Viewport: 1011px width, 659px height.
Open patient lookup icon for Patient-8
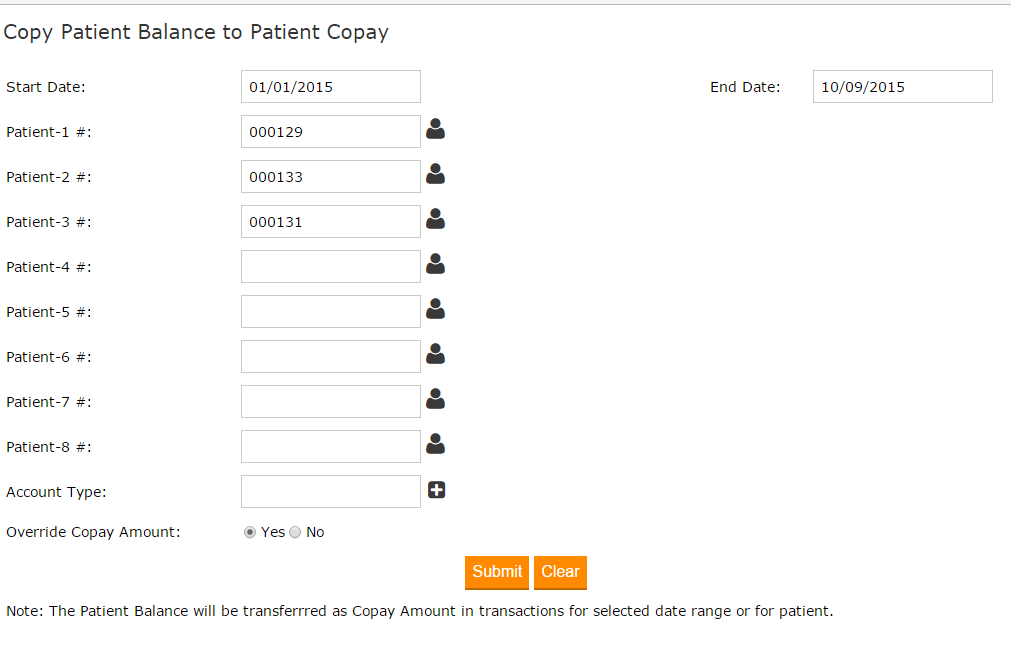point(435,444)
